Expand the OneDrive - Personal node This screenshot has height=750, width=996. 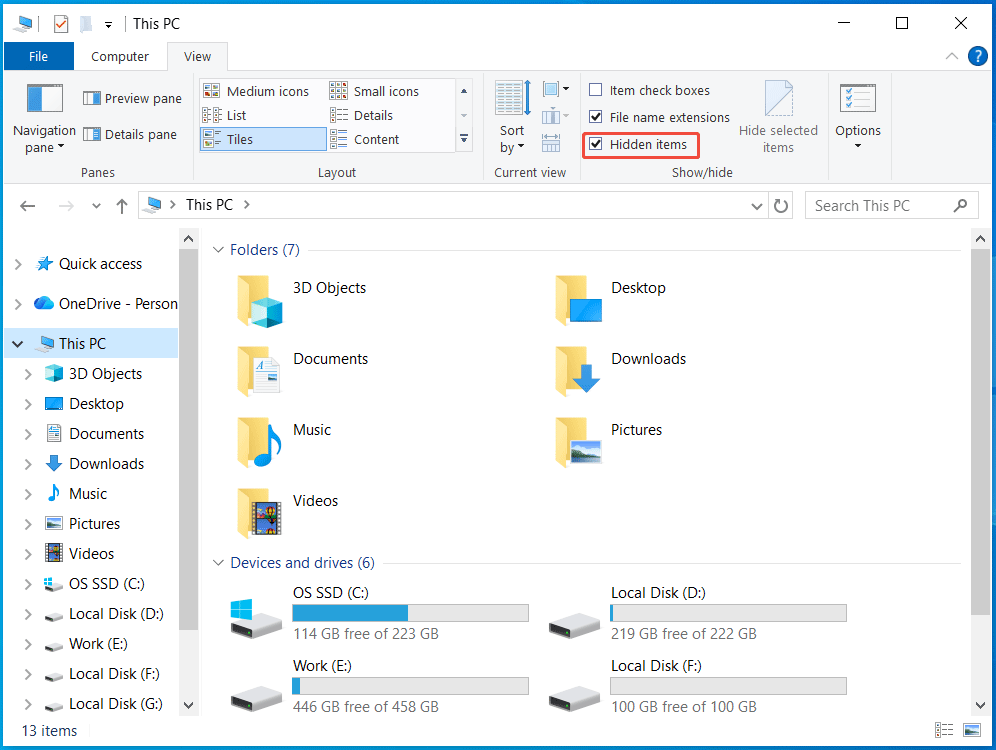coord(18,304)
